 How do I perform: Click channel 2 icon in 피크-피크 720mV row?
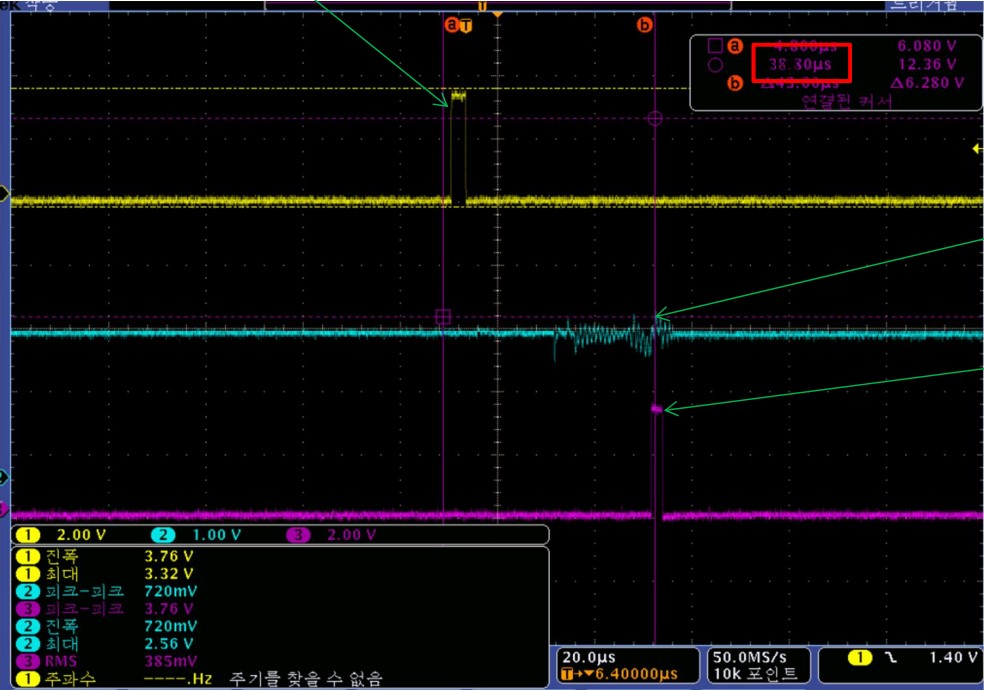pos(28,592)
